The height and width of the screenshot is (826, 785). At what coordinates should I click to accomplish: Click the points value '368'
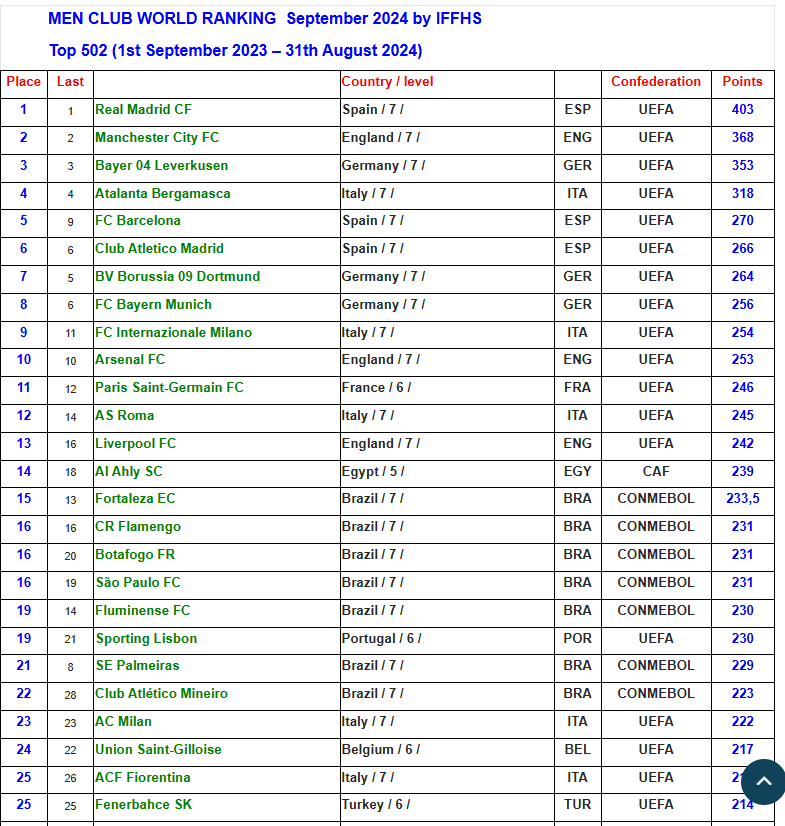pyautogui.click(x=742, y=137)
